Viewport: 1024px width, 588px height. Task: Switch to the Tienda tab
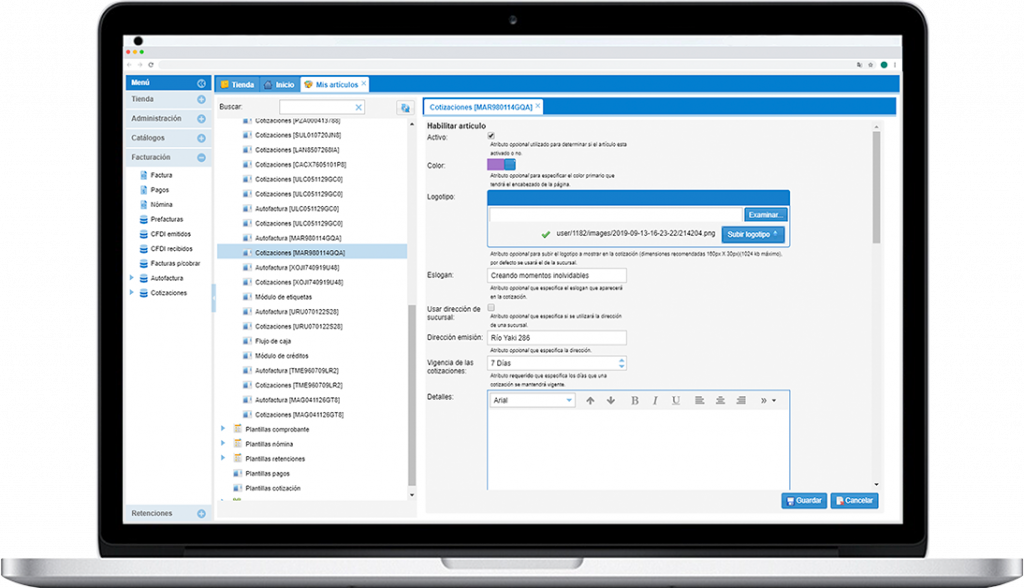point(238,85)
